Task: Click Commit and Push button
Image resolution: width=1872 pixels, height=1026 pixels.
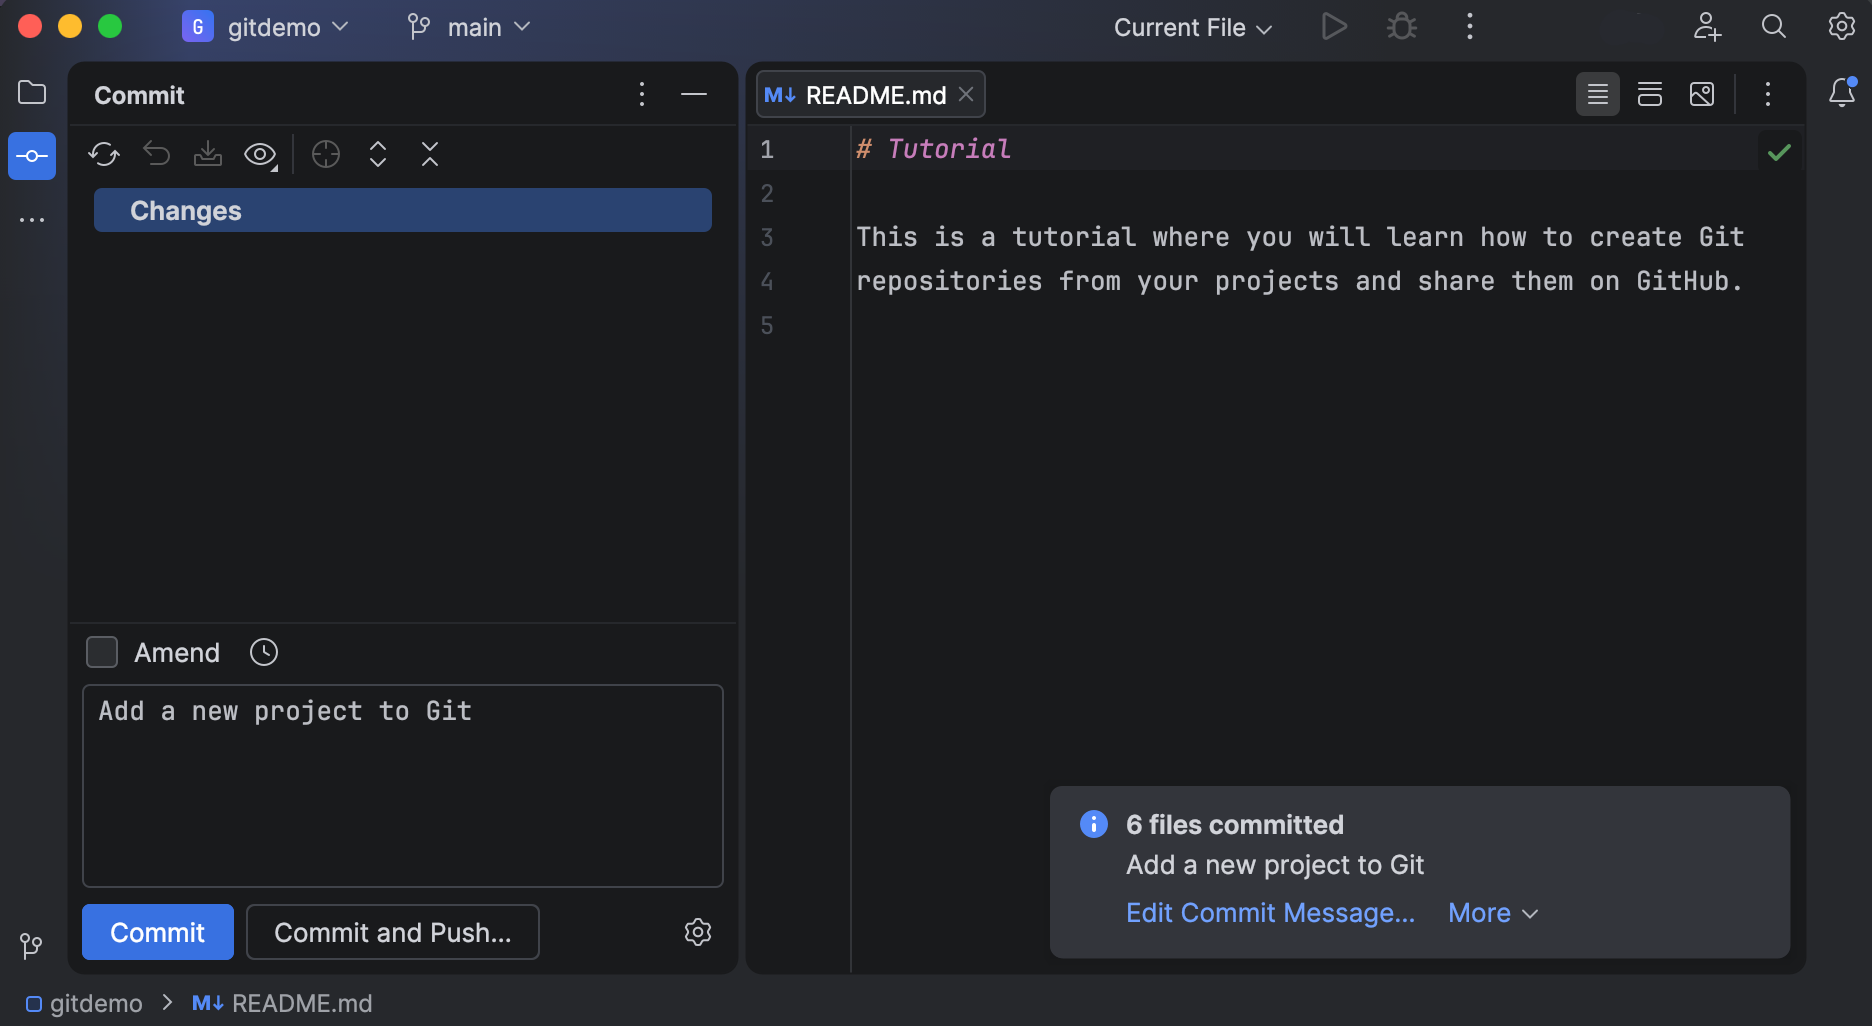Action: (393, 932)
